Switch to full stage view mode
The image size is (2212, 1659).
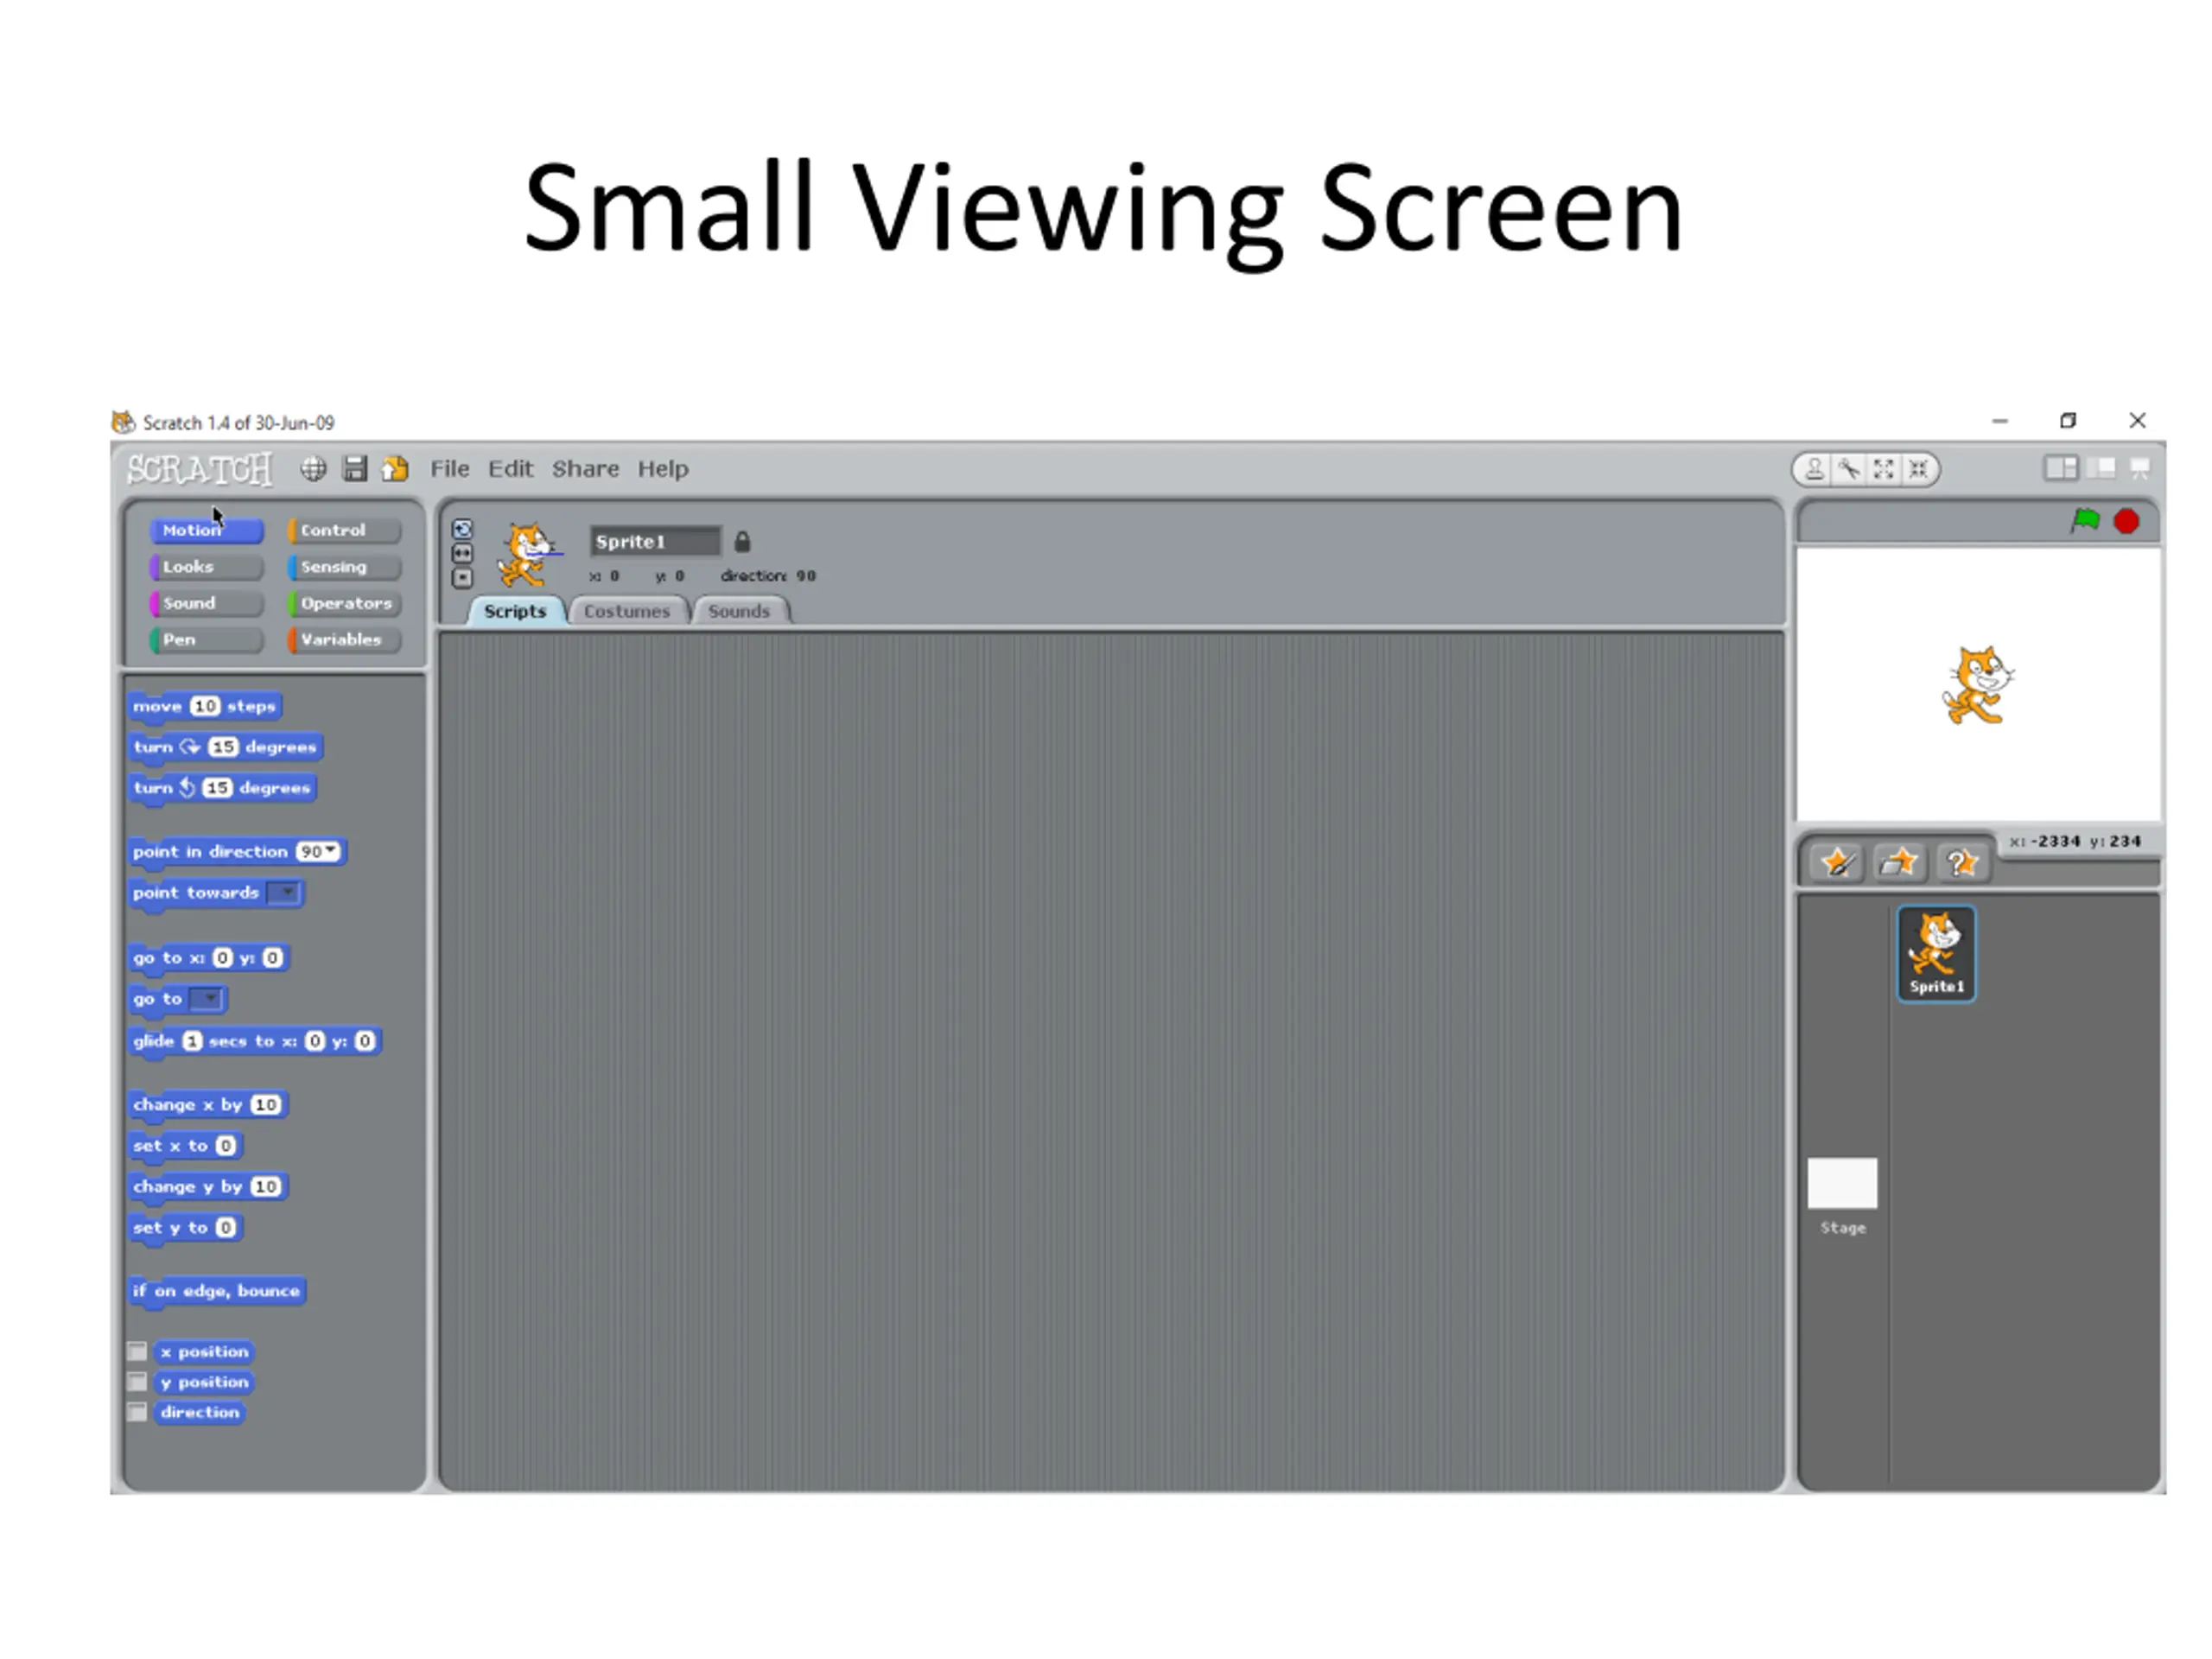click(2101, 468)
